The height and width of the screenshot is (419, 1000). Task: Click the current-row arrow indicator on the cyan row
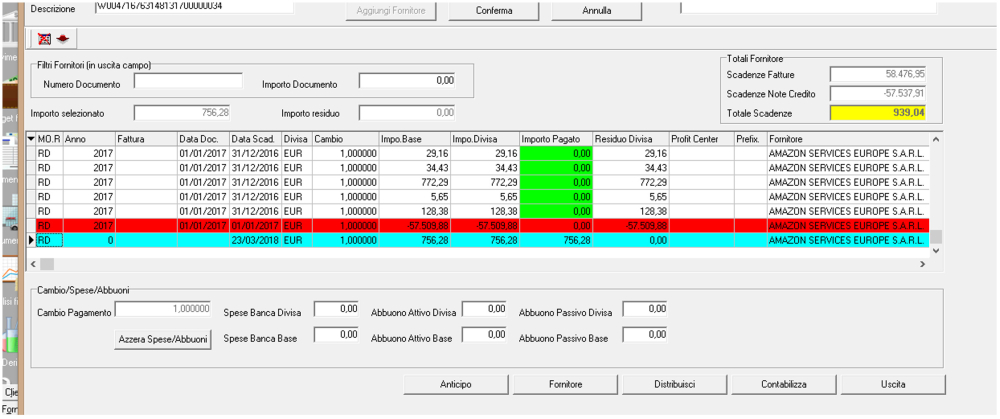tap(30, 241)
